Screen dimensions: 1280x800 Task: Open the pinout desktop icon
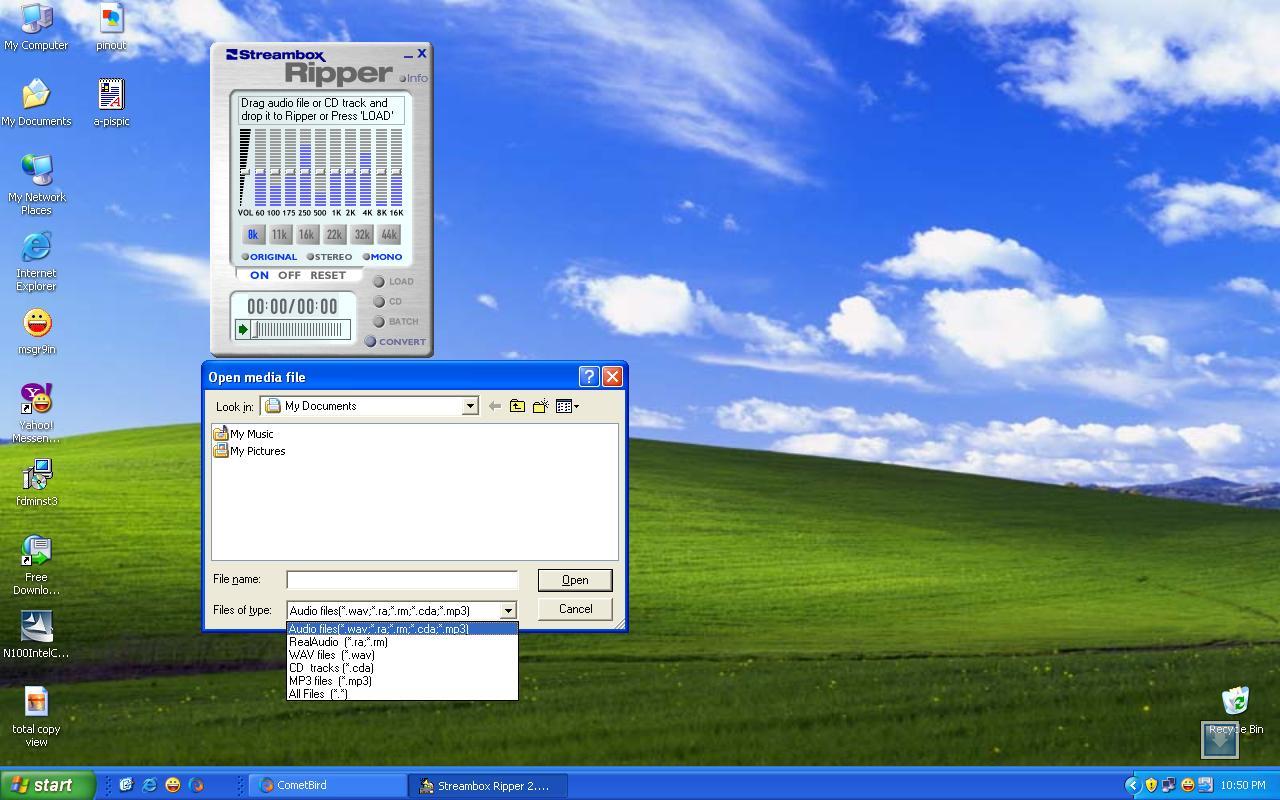111,27
